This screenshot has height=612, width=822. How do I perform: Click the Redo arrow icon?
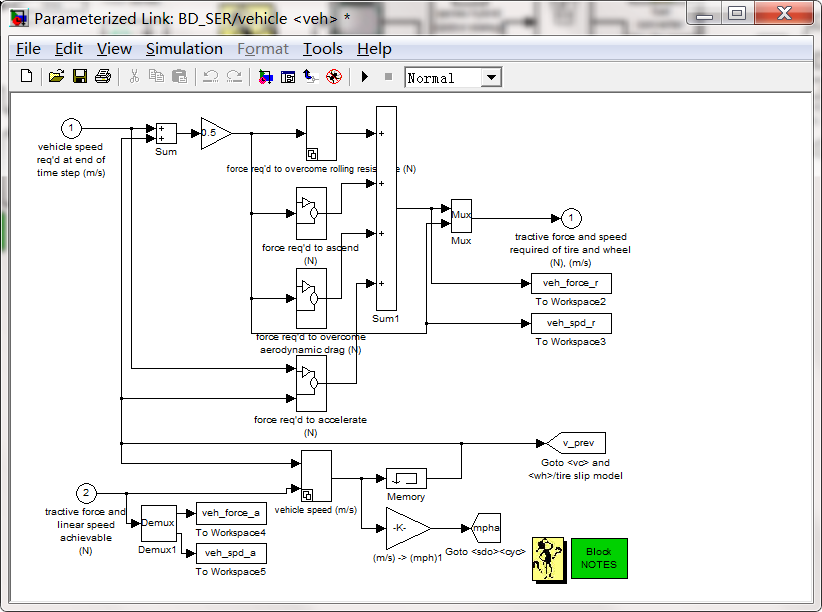[234, 77]
